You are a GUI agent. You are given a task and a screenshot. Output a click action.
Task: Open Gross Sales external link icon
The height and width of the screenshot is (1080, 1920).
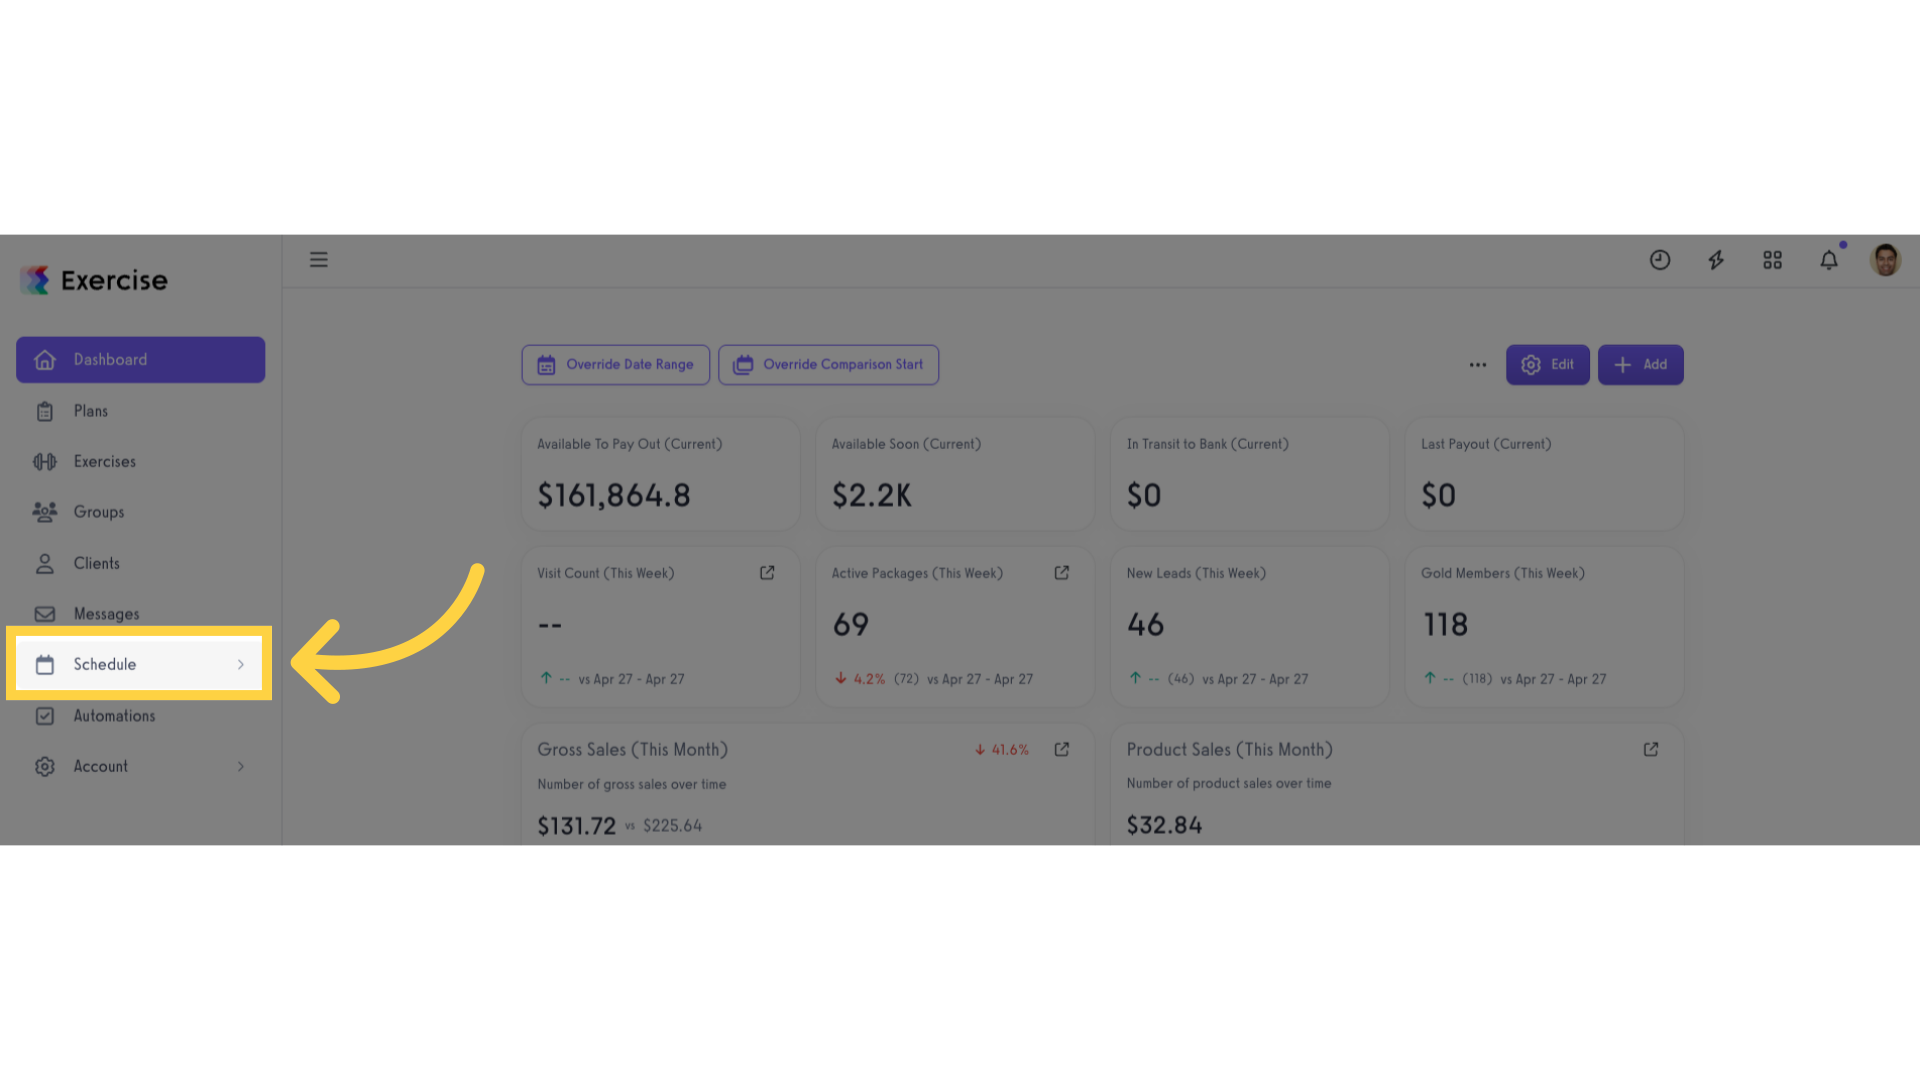[x=1062, y=749]
